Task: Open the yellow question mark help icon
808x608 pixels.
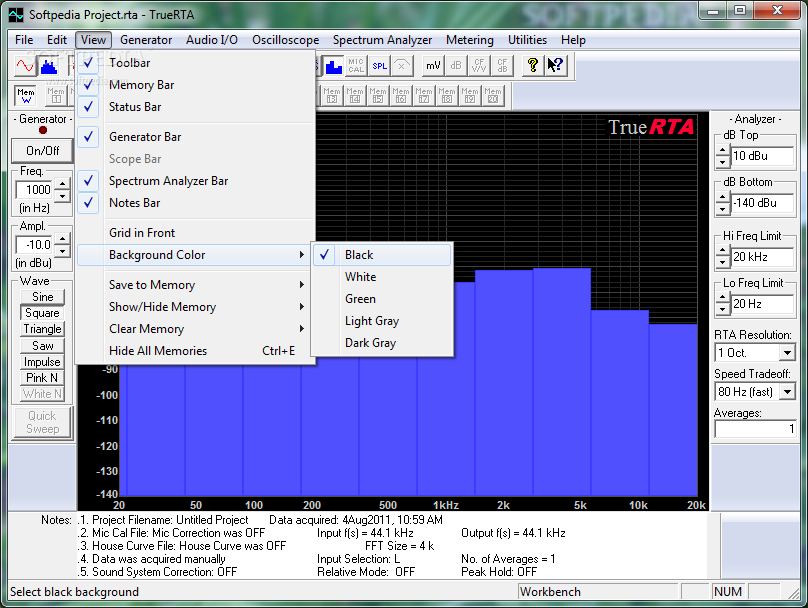Action: point(533,65)
